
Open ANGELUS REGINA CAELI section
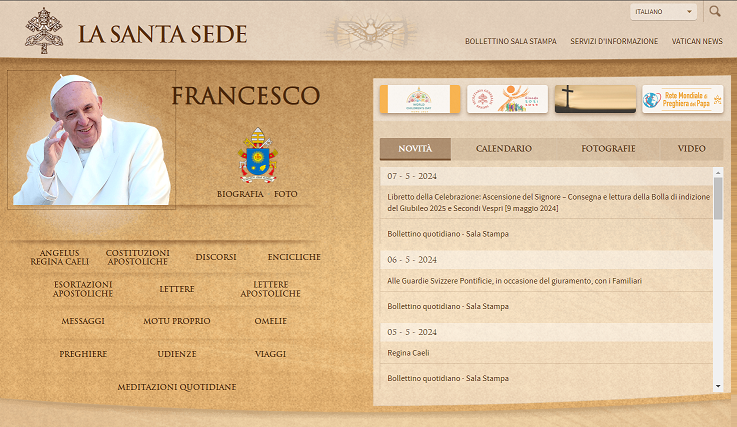(x=60, y=257)
